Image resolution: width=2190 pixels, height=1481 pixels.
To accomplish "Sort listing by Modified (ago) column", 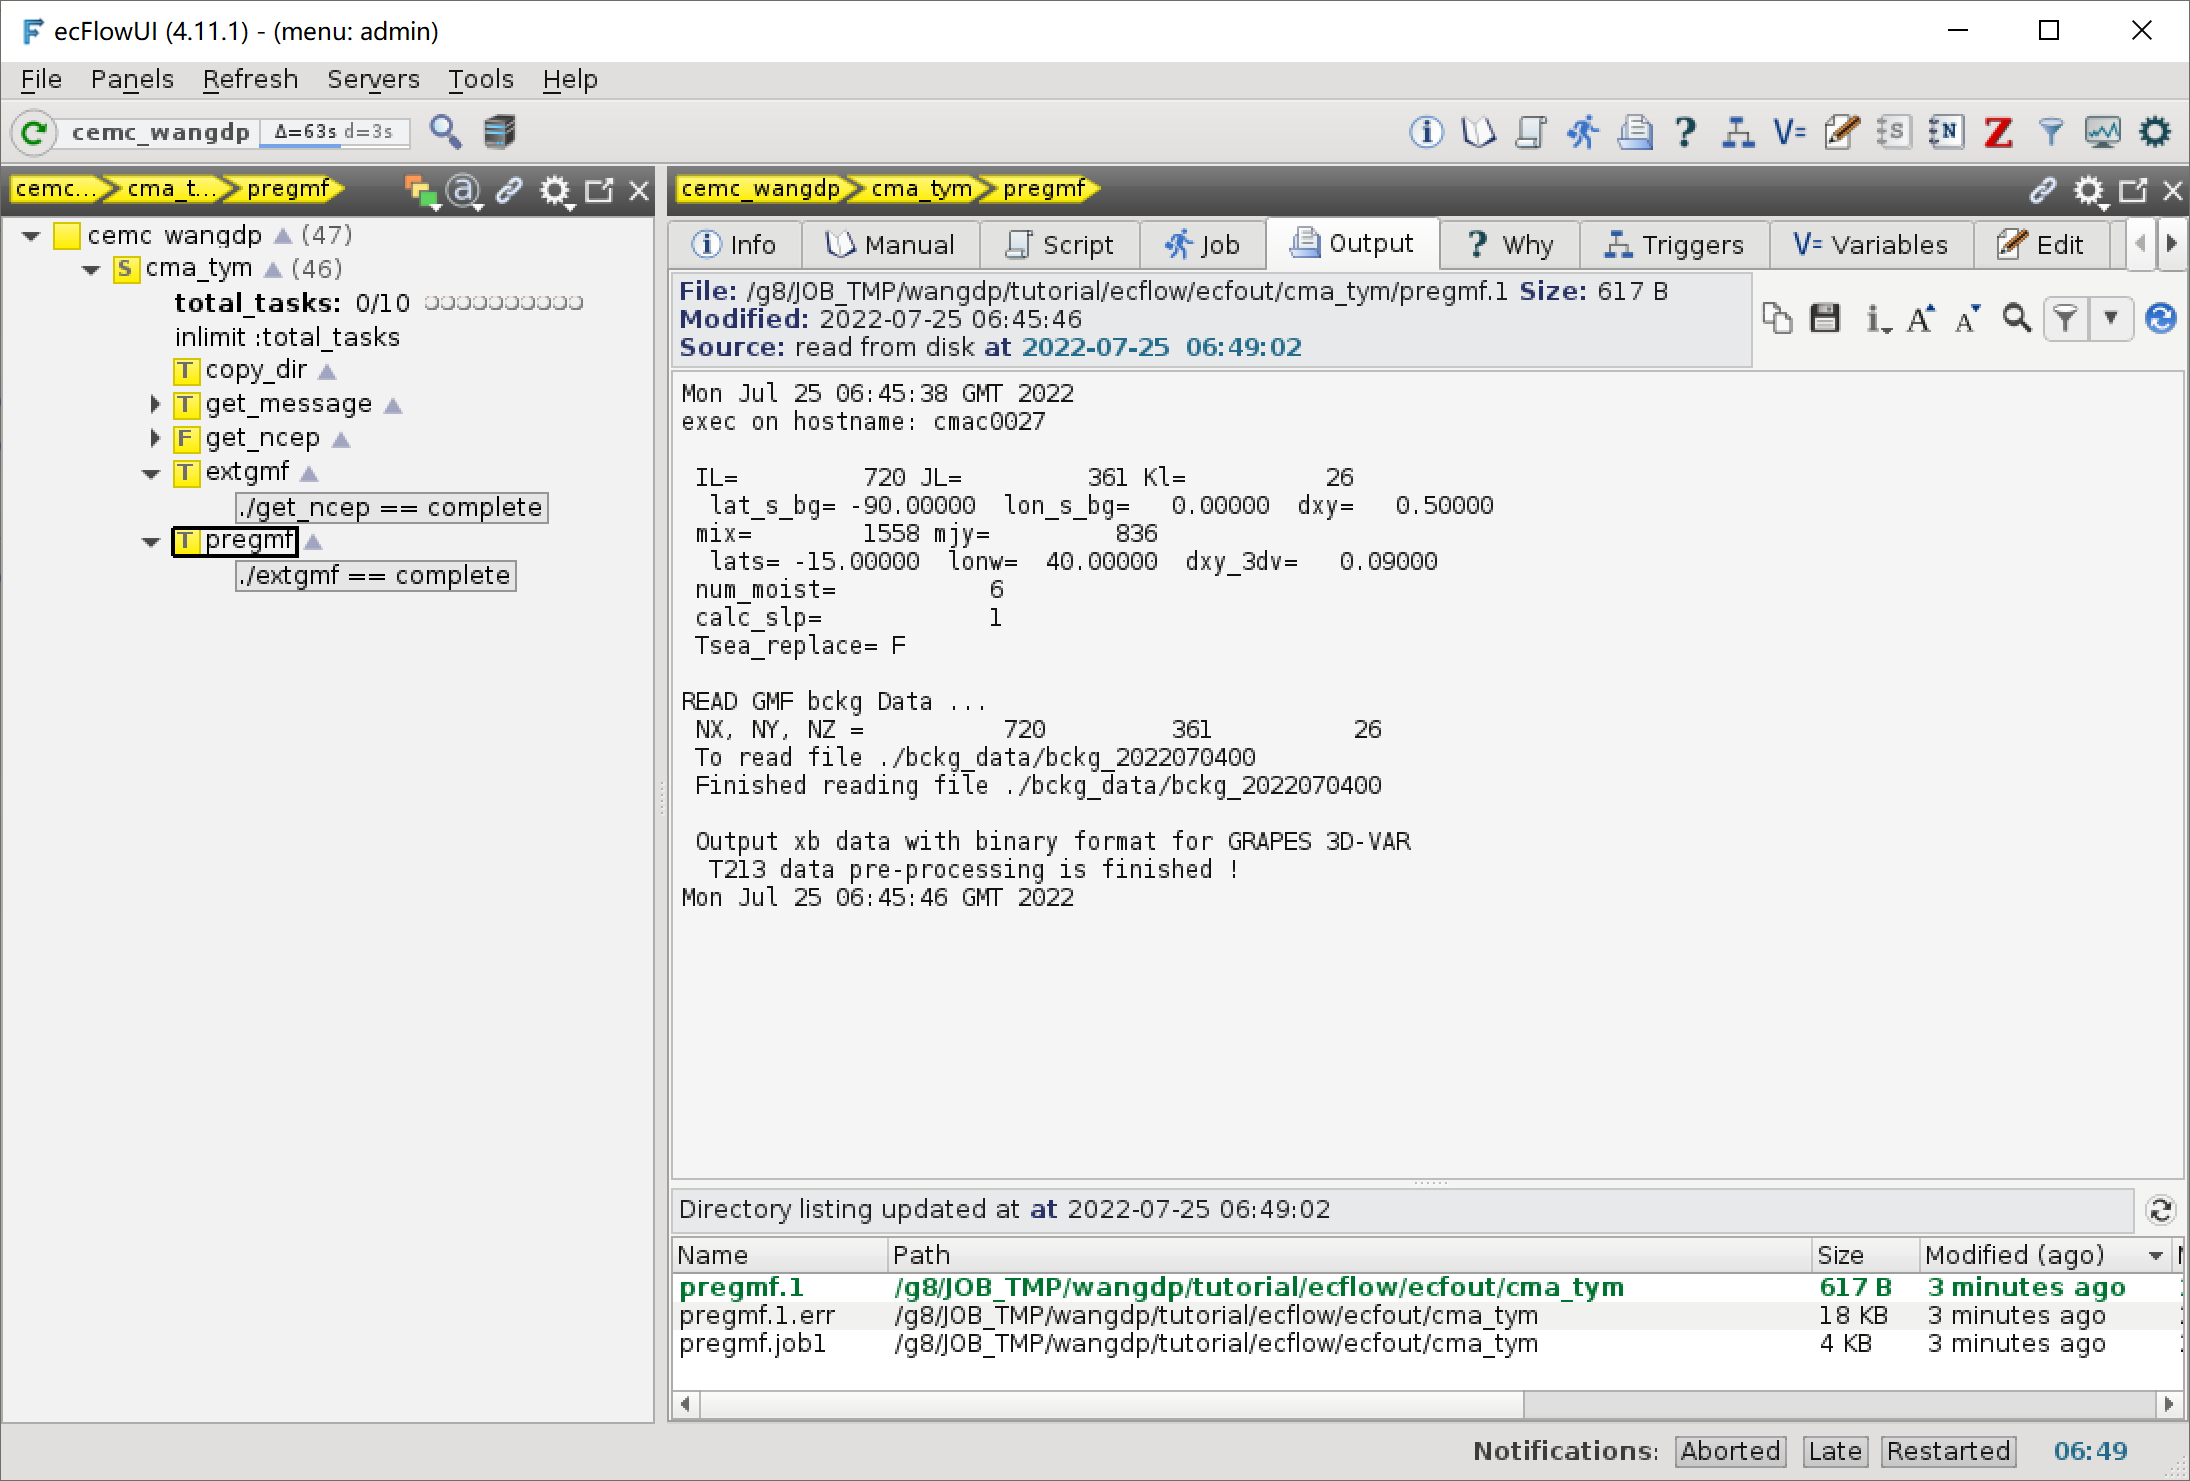I will click(2045, 1254).
